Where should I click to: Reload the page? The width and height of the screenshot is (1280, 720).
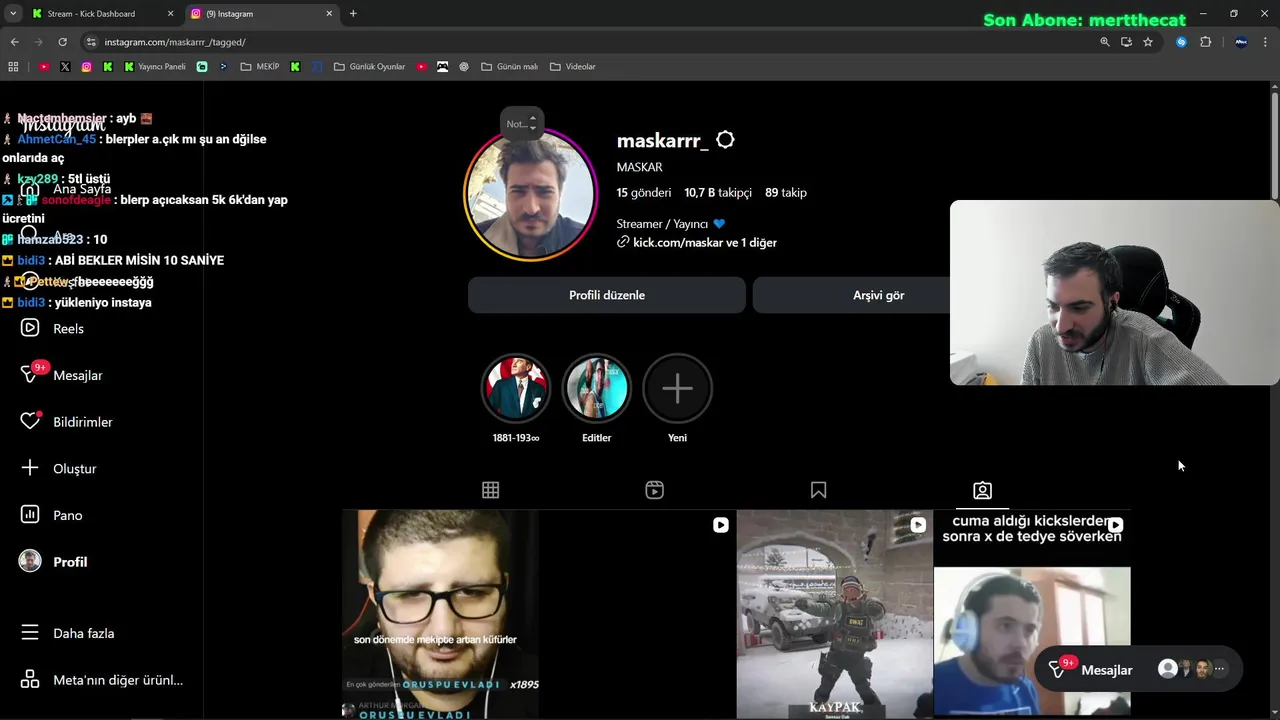point(62,42)
